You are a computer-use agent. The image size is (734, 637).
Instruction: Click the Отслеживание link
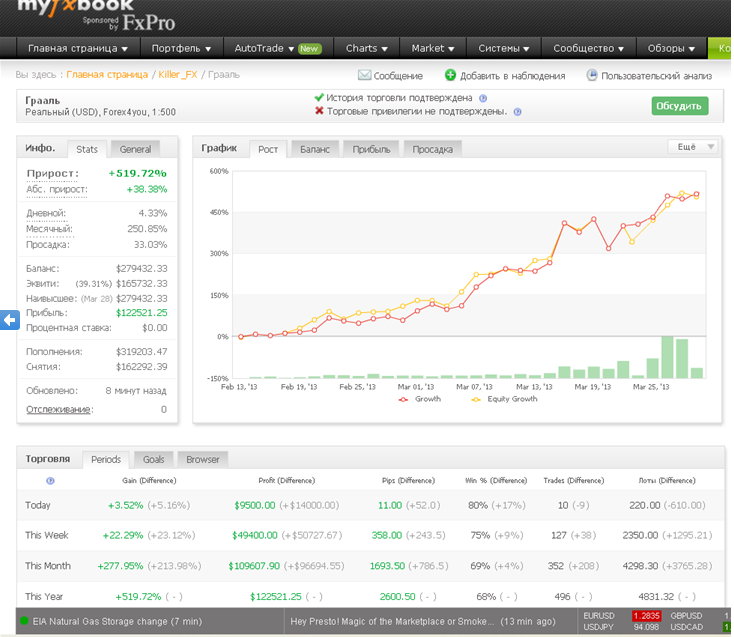click(59, 410)
